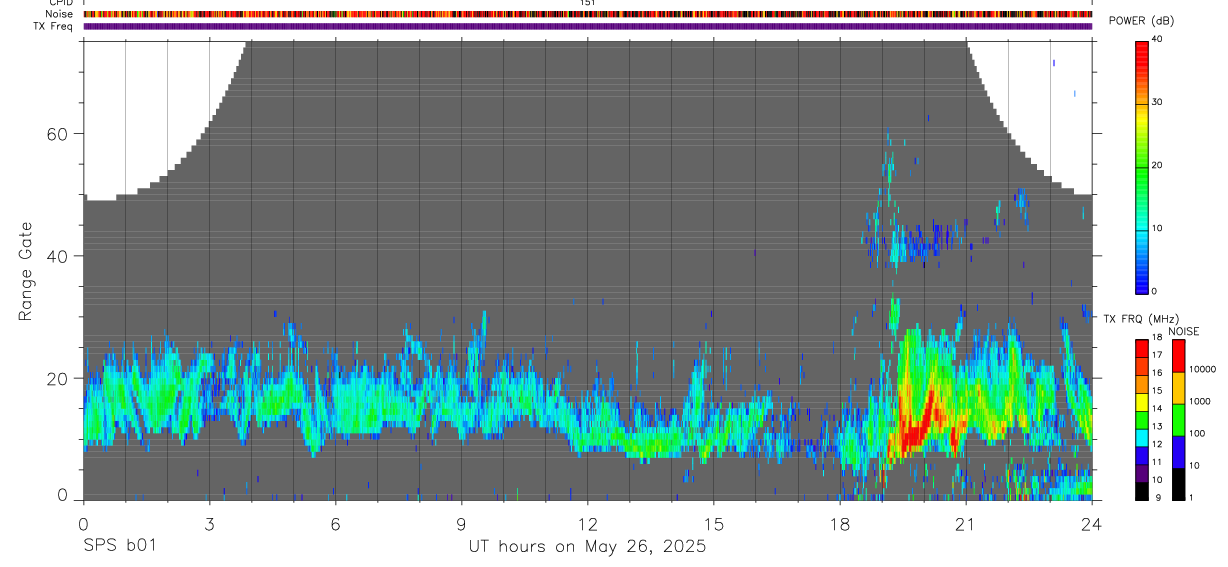Click the purple TX Freq strip
1228x567 pixels.
tap(588, 26)
